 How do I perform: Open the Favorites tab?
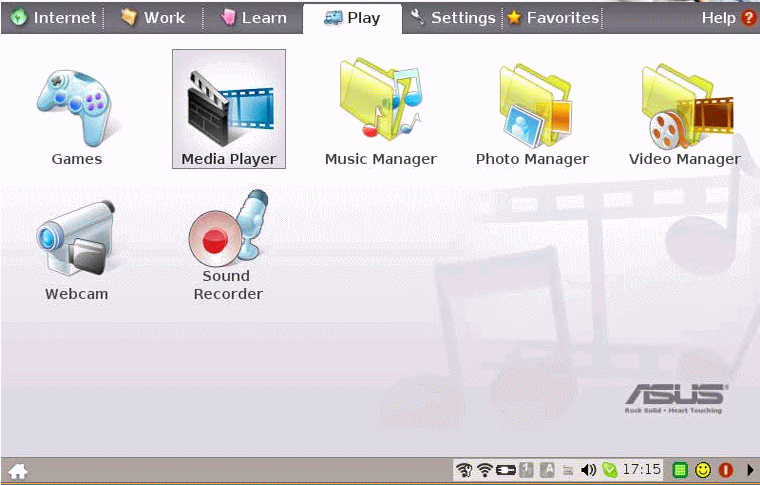[x=553, y=18]
